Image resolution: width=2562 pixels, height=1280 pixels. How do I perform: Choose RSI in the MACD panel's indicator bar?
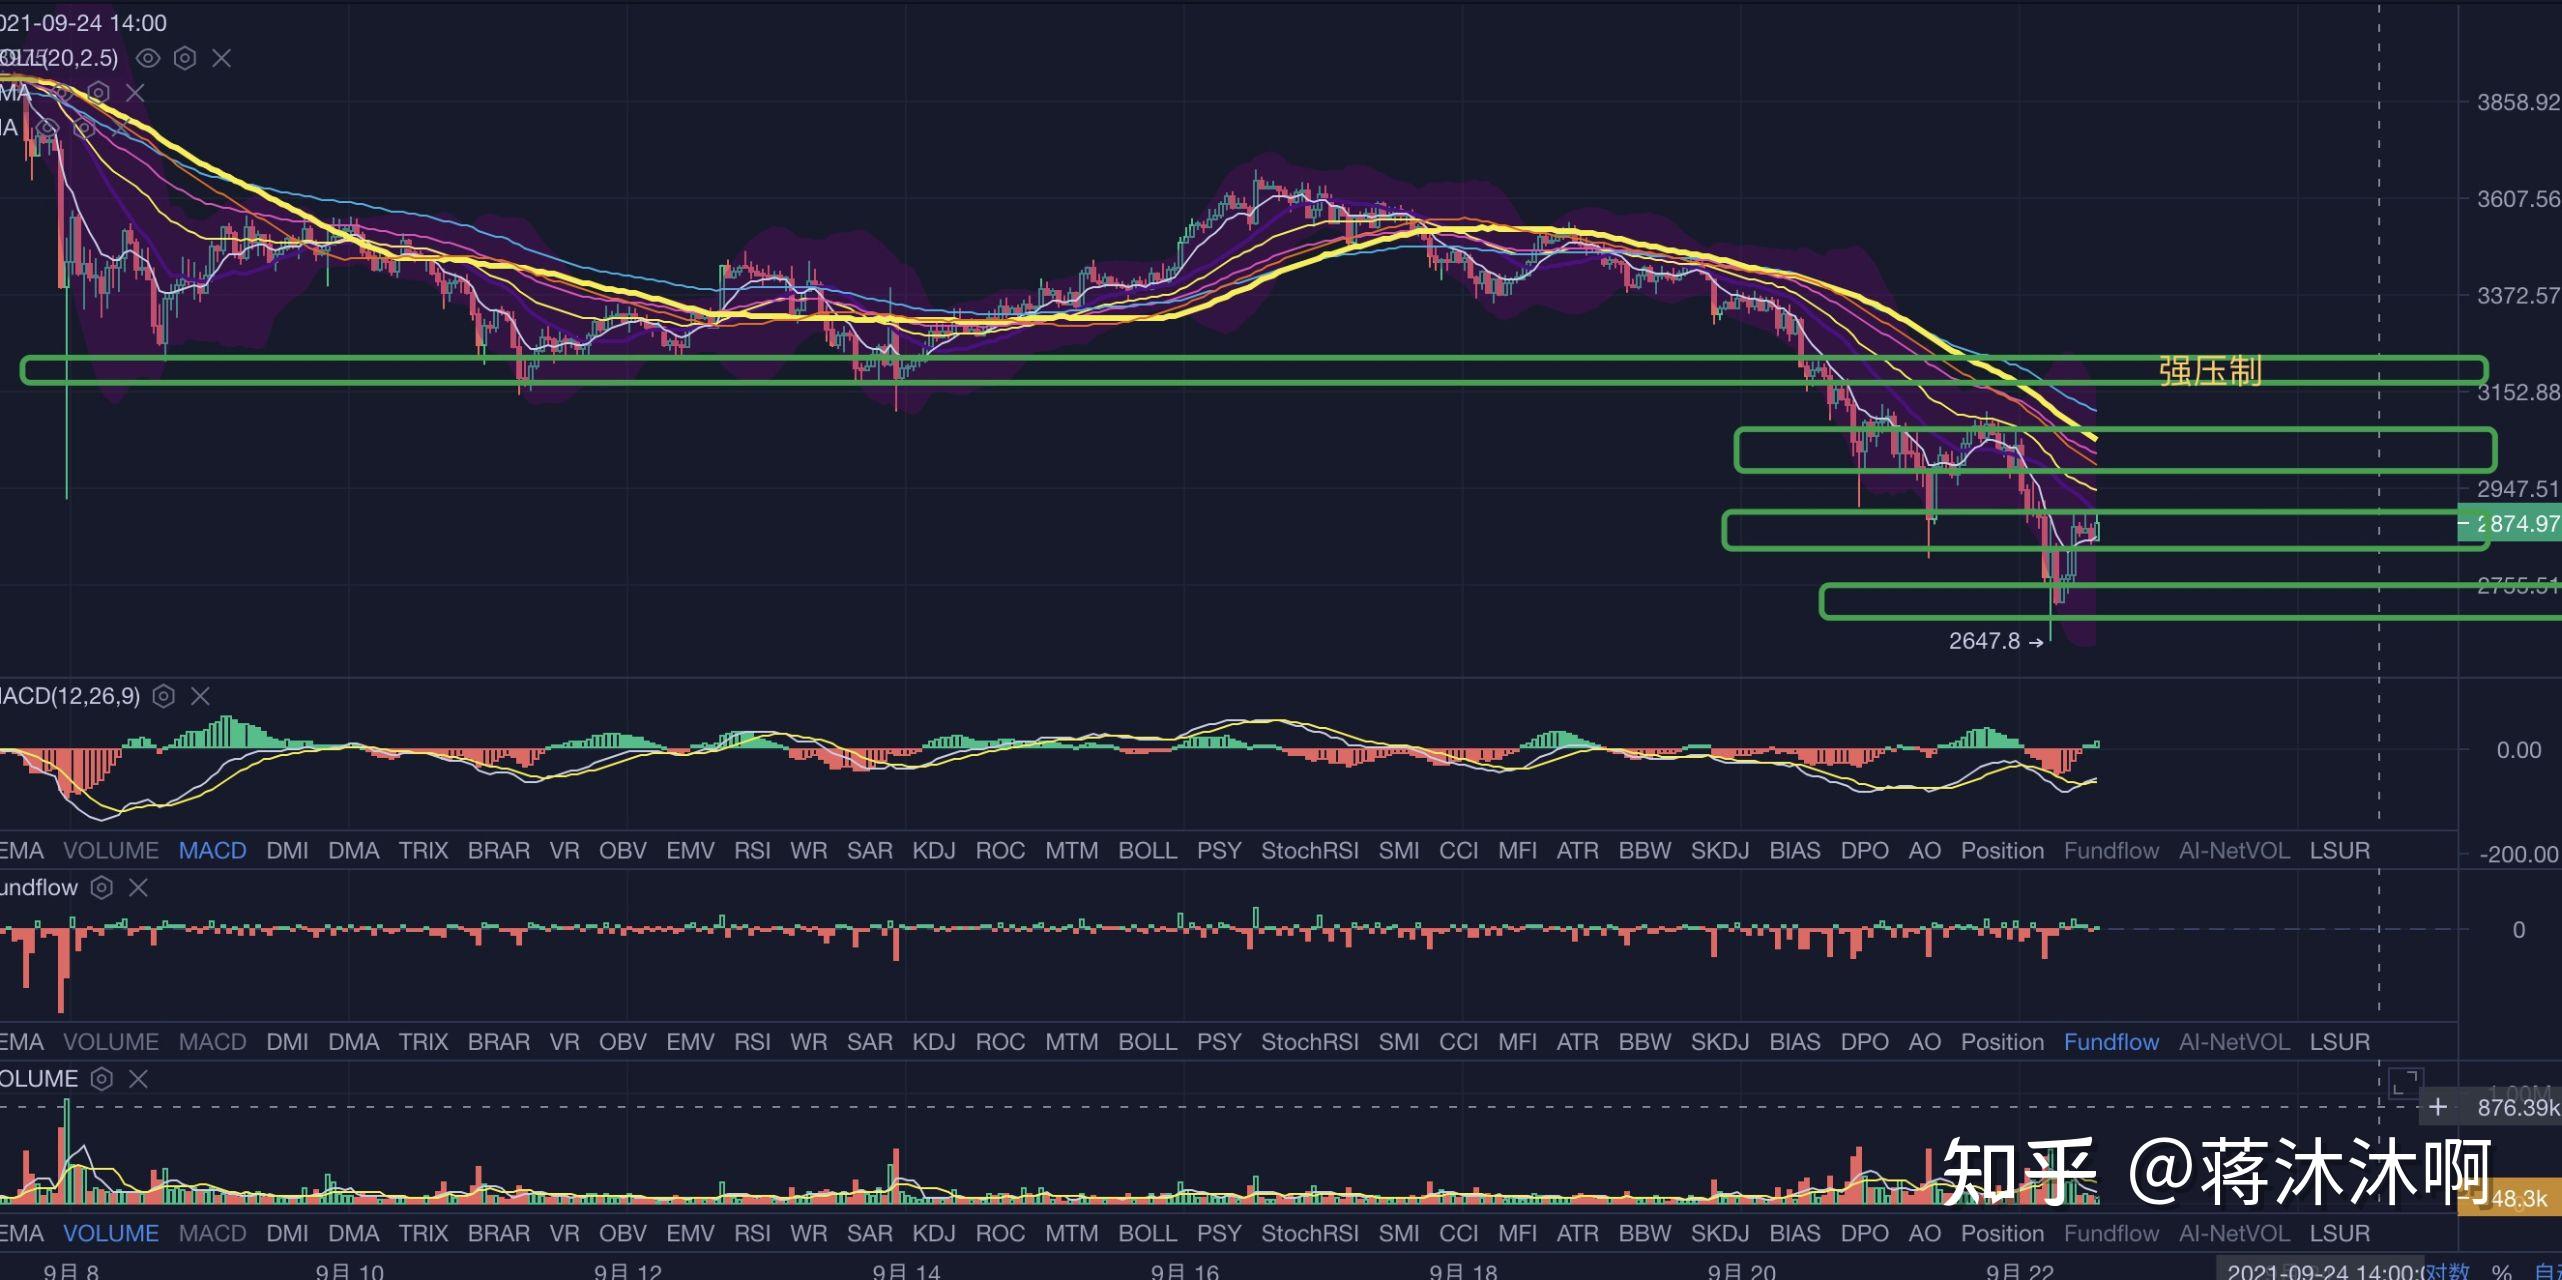[x=752, y=851]
